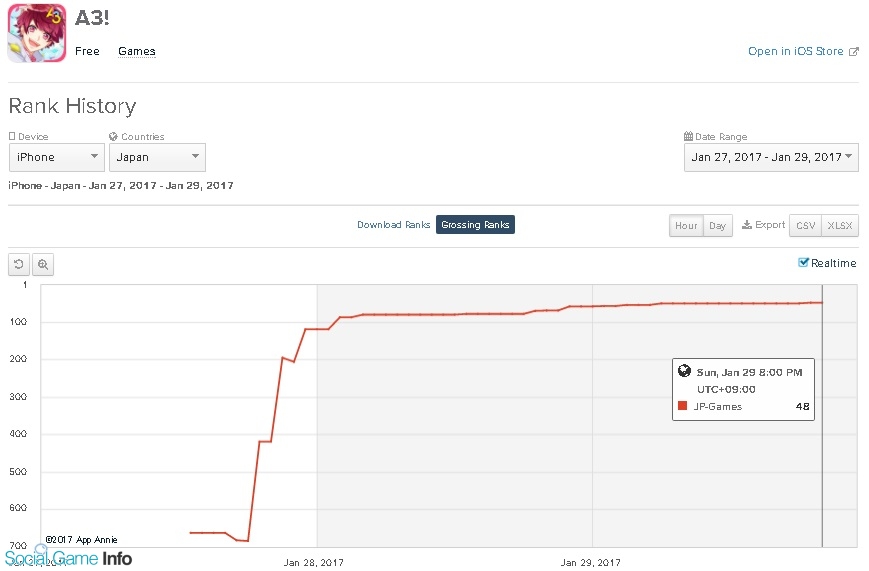Switch to Download Ranks tab
869x571 pixels.
[393, 225]
